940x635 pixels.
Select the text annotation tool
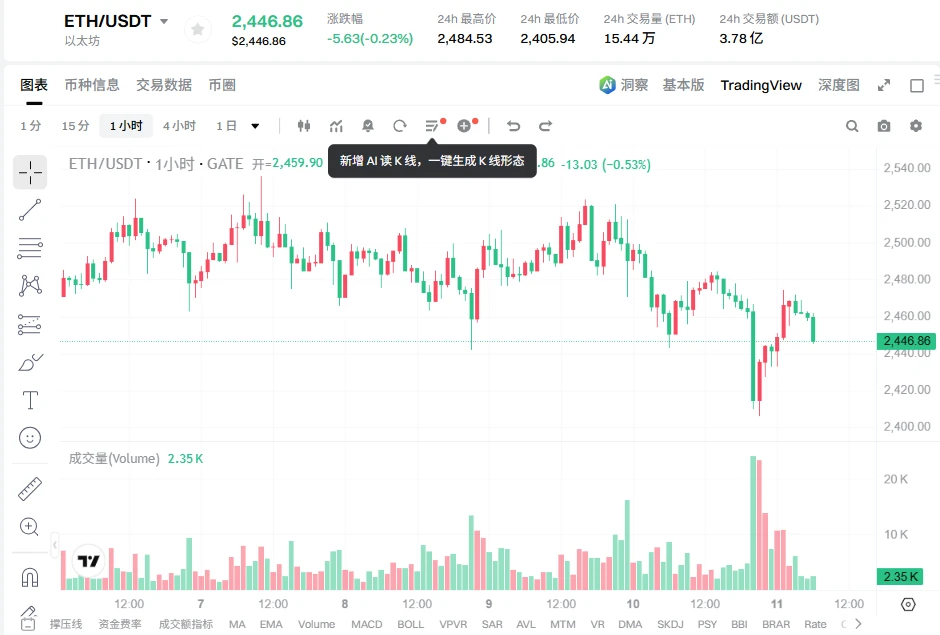coord(30,400)
